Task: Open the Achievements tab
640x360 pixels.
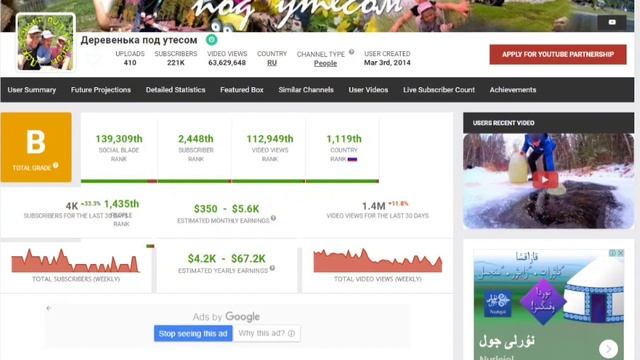Action: (x=513, y=90)
